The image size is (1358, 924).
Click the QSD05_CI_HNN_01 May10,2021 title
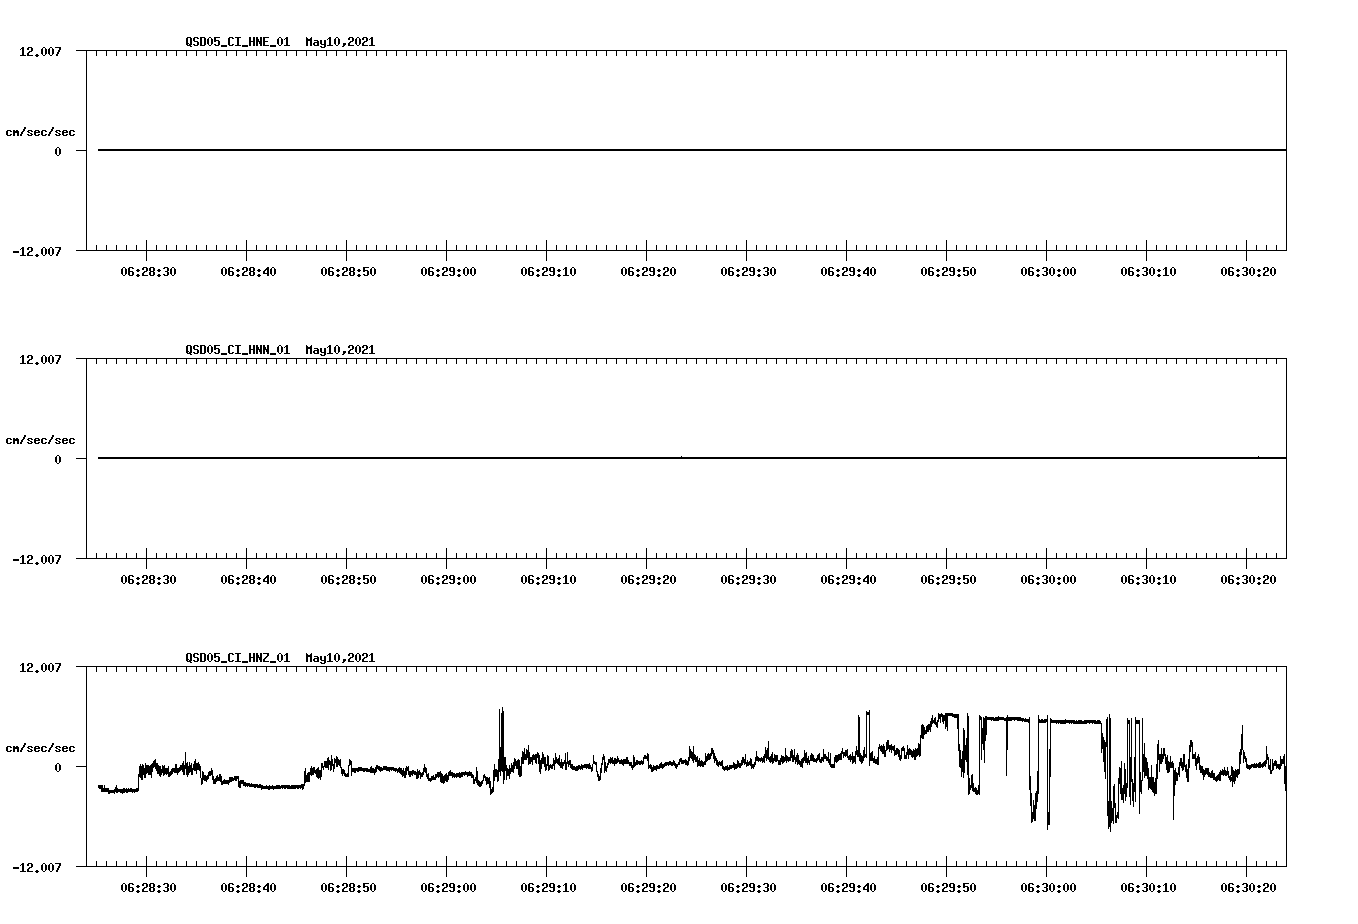coord(280,350)
